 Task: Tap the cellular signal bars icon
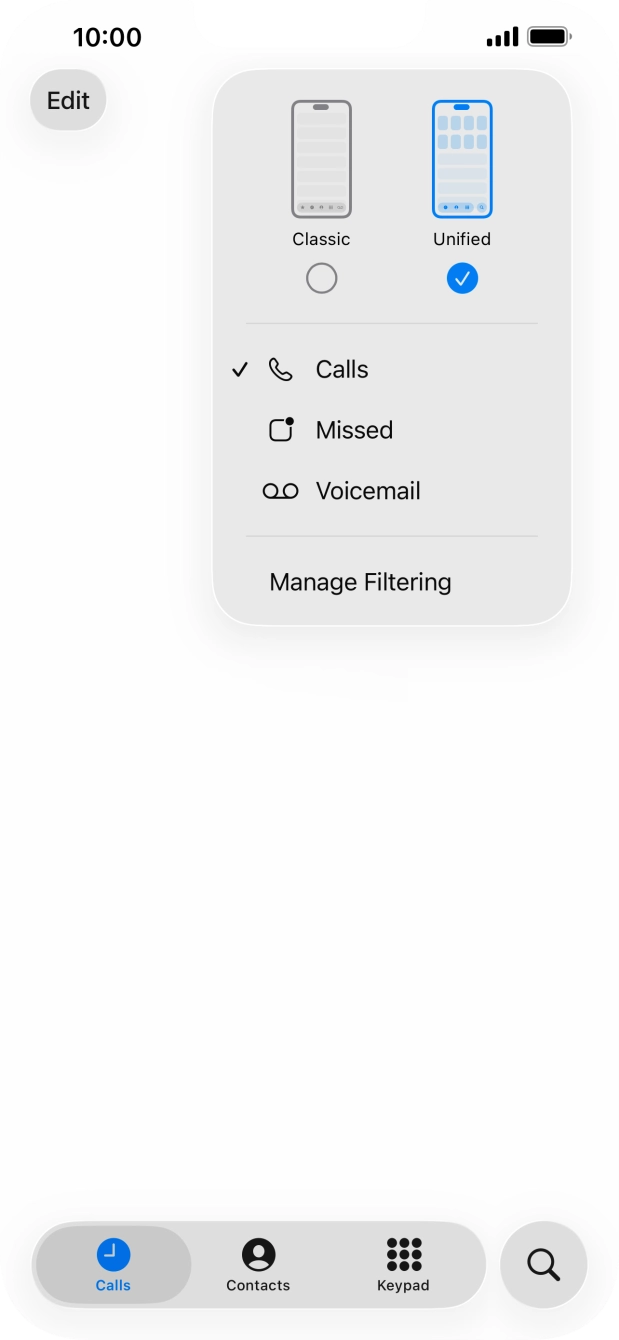[x=503, y=36]
